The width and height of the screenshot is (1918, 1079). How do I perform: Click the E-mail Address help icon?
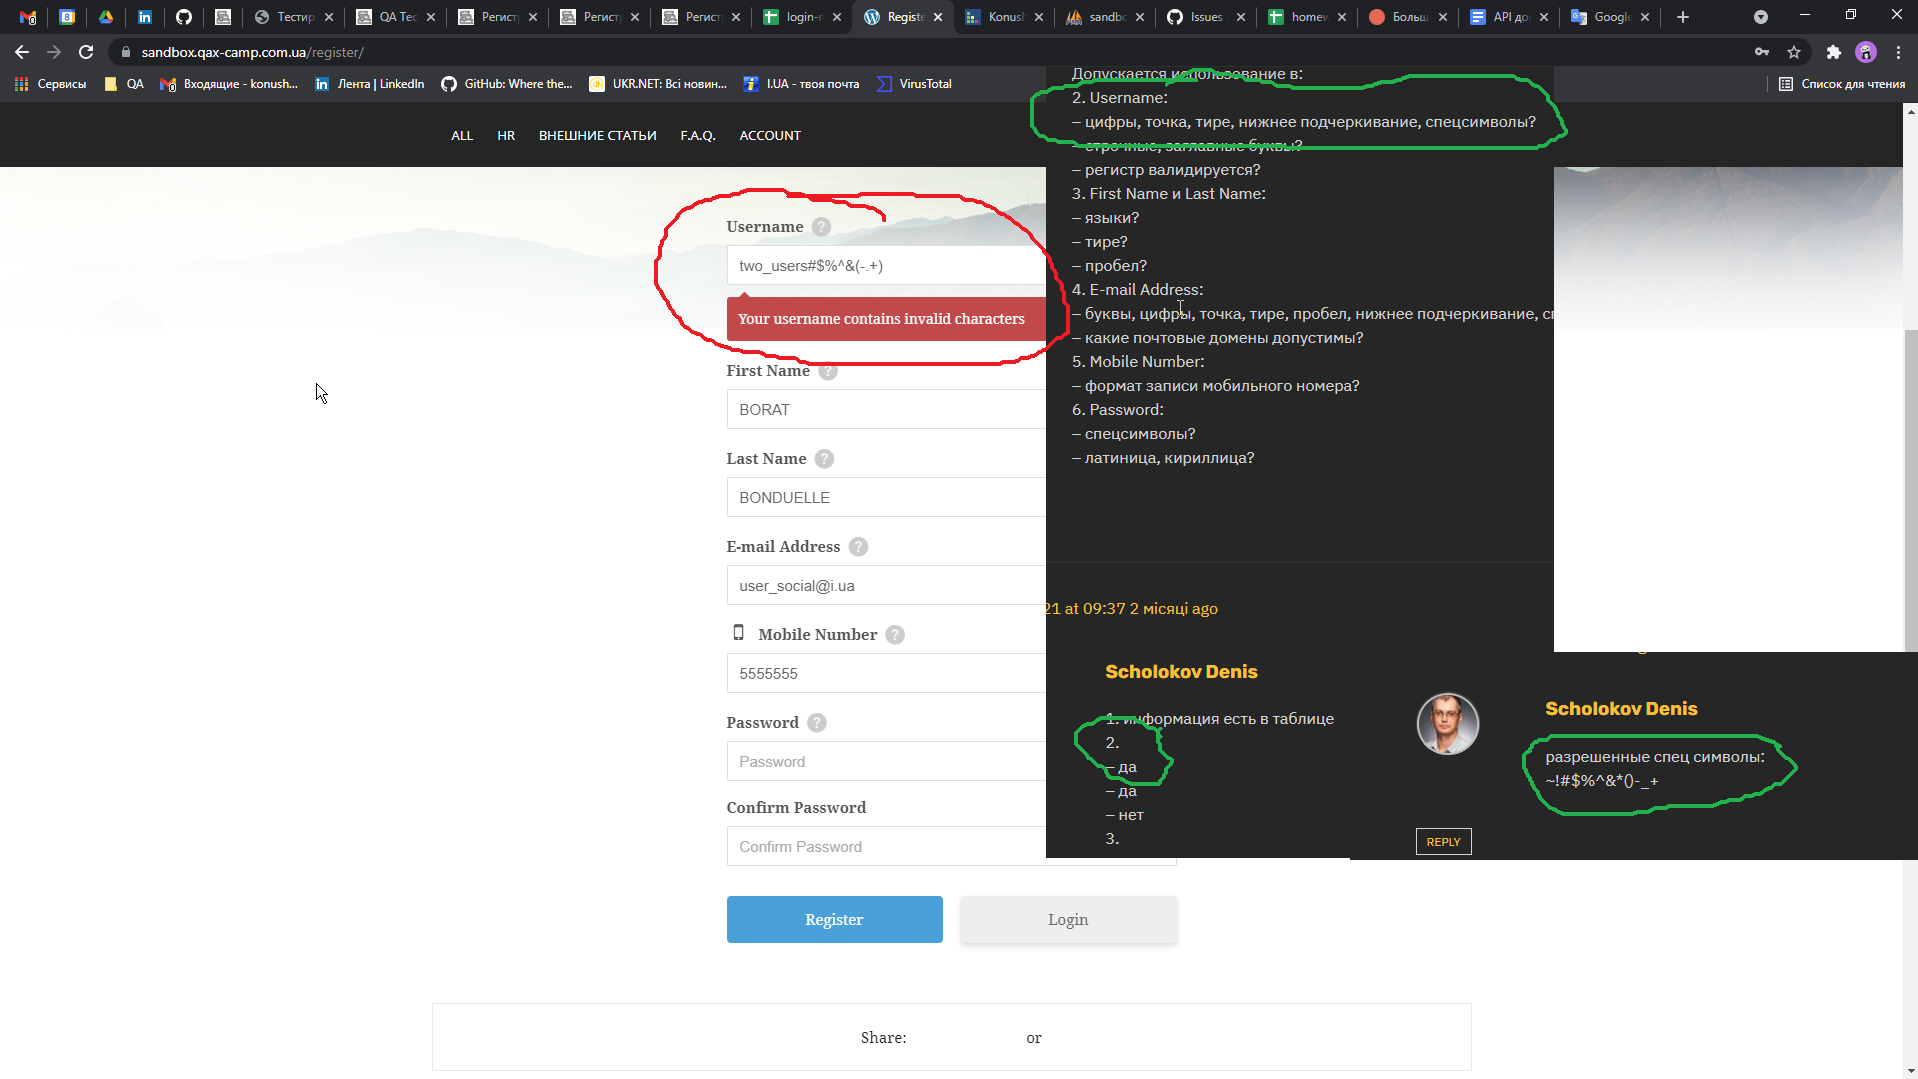coord(858,547)
